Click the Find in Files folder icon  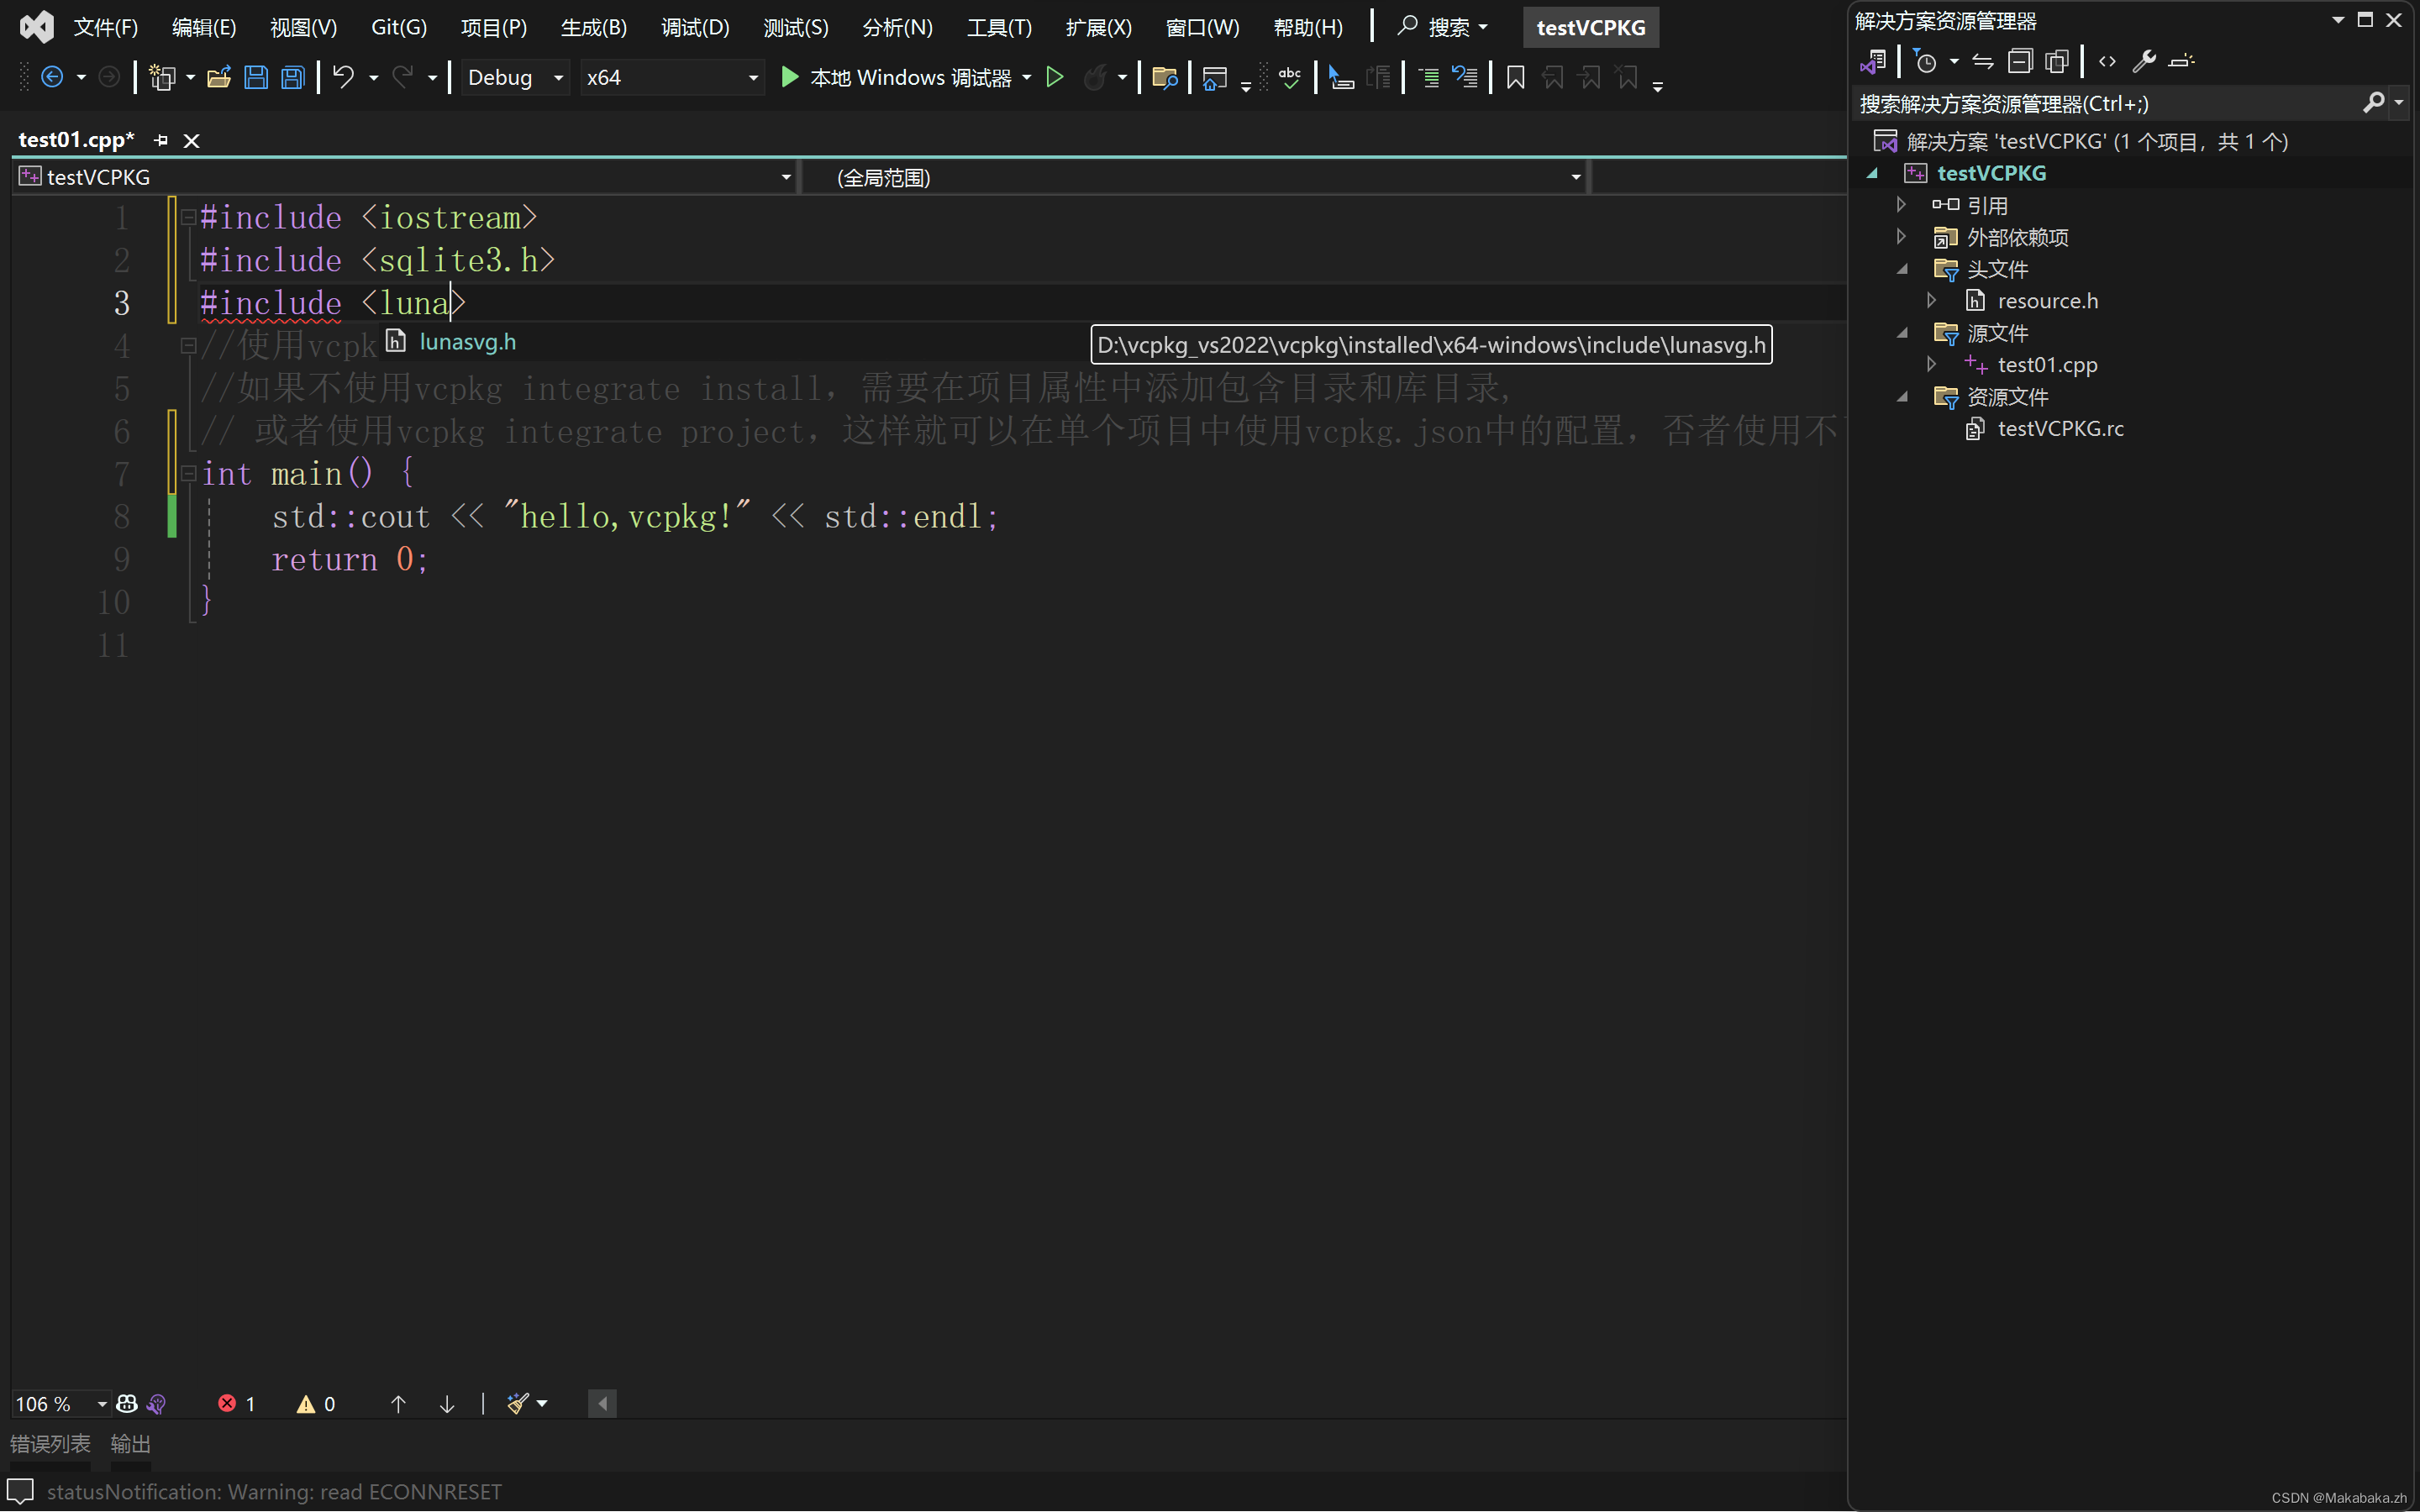[x=1164, y=77]
